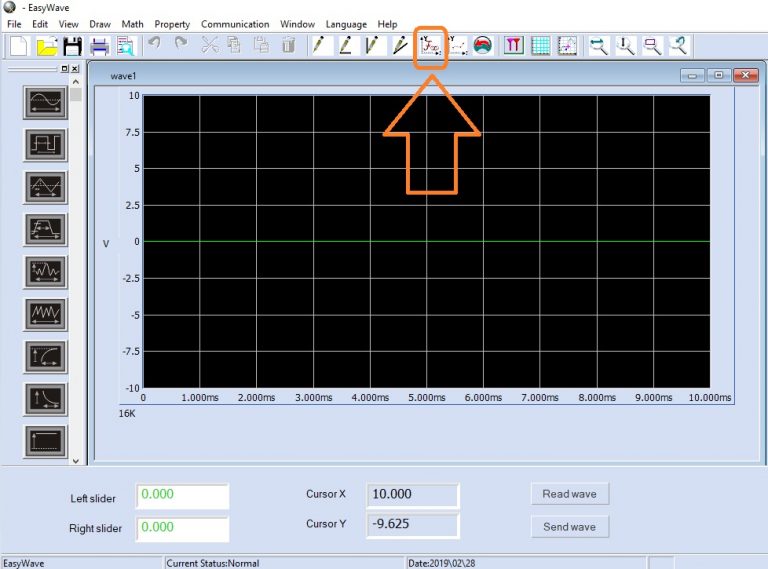Click the Print icon in toolbar
This screenshot has width=768, height=569.
tap(99, 45)
